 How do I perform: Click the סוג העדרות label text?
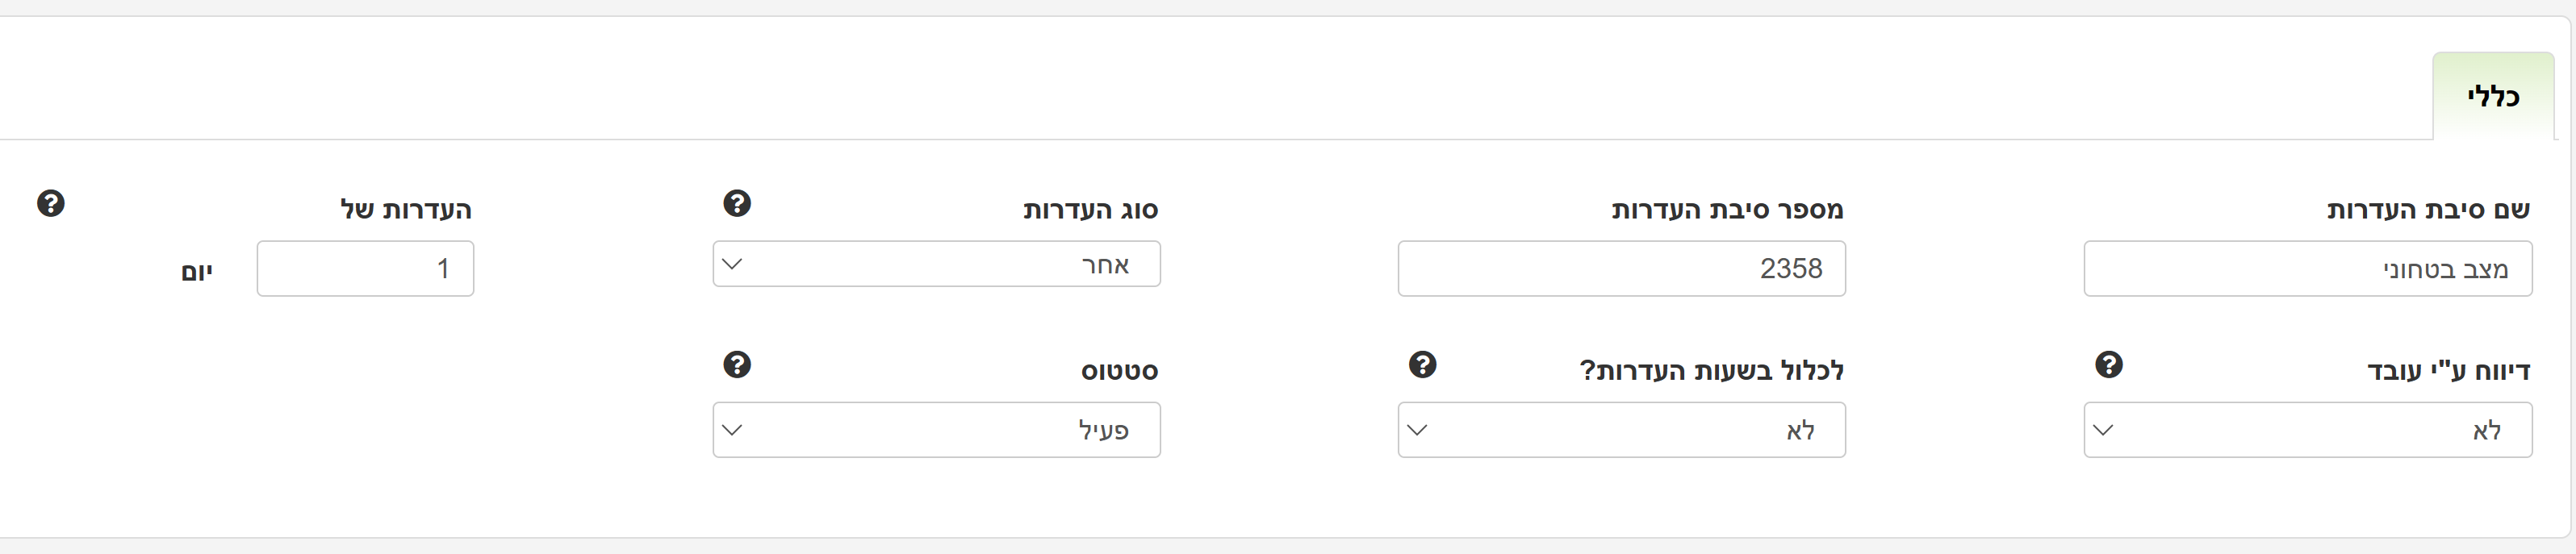pos(1090,210)
